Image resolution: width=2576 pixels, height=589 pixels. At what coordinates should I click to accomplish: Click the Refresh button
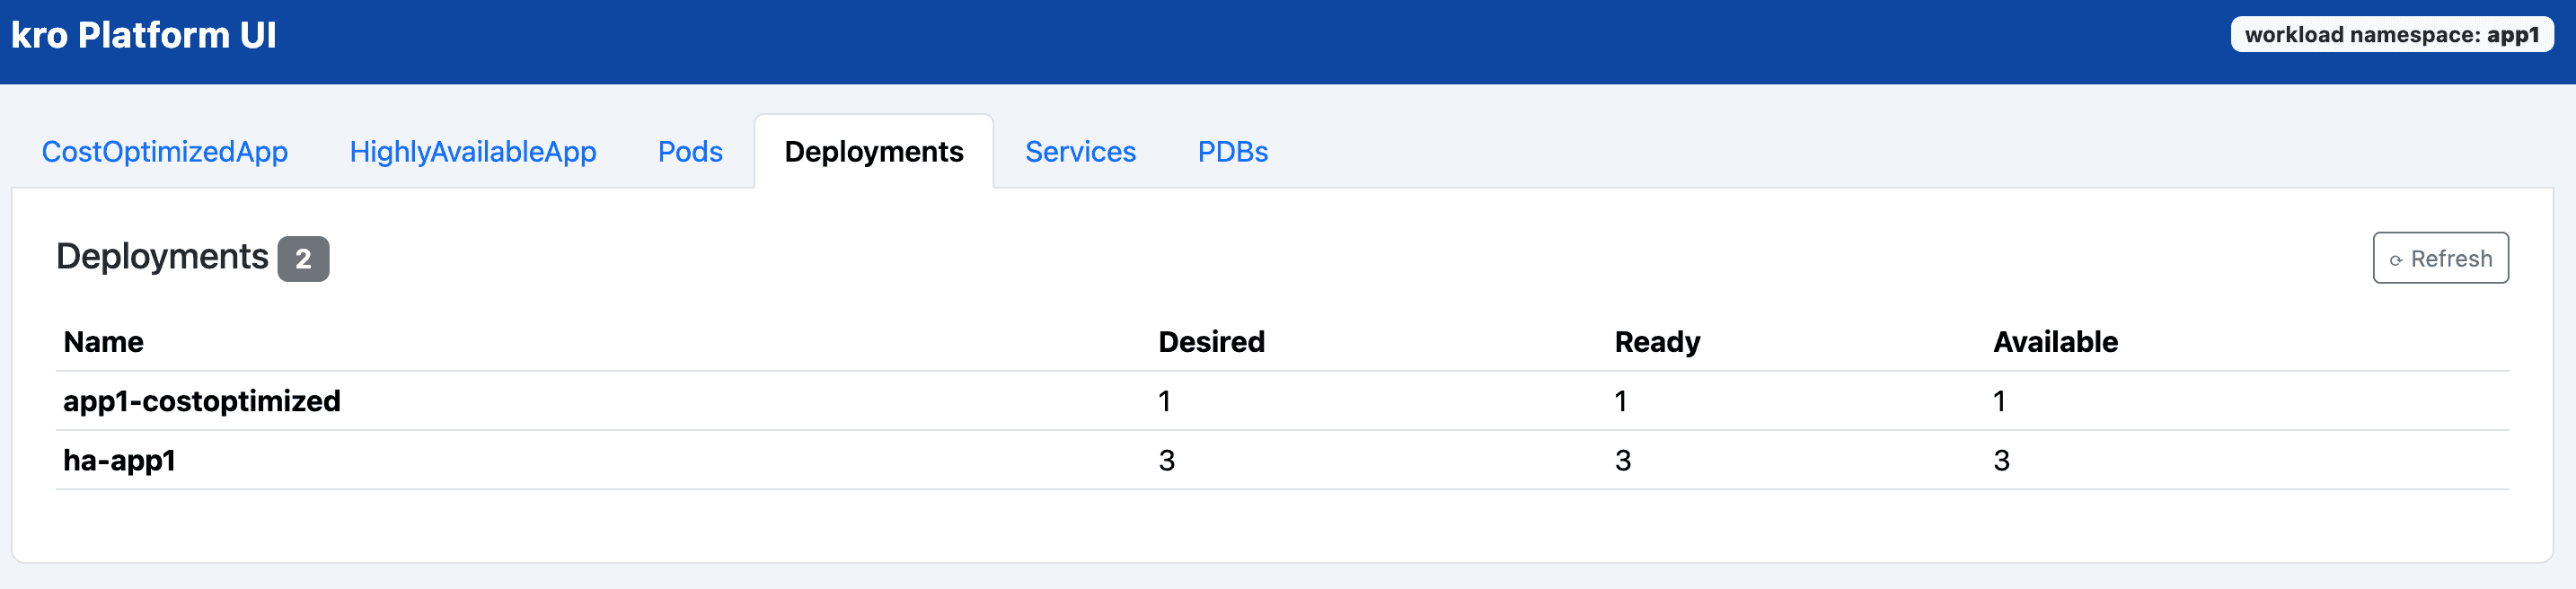[2439, 258]
